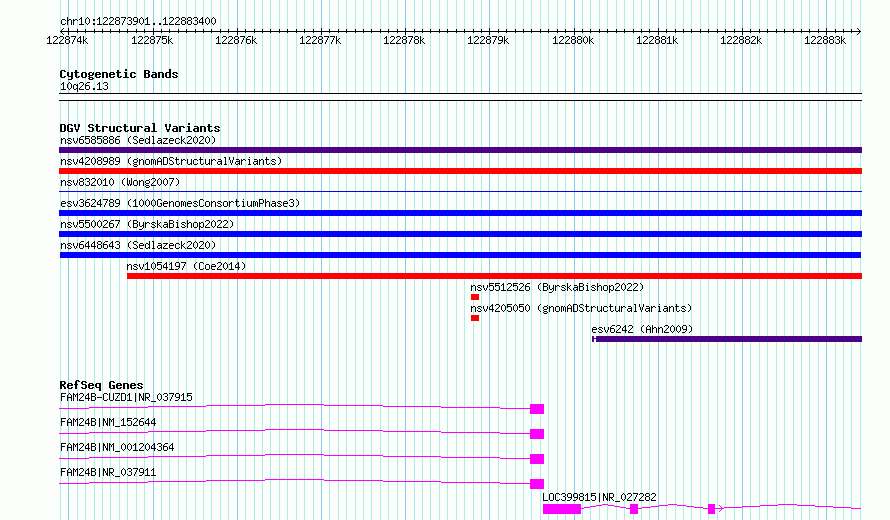Click the chr10:122873901..122883400 region label
This screenshot has height=520, width=890.
(x=138, y=21)
